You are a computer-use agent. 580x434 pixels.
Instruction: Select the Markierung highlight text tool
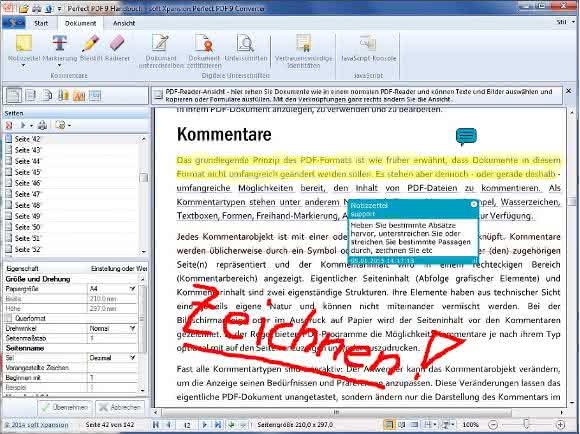click(60, 47)
